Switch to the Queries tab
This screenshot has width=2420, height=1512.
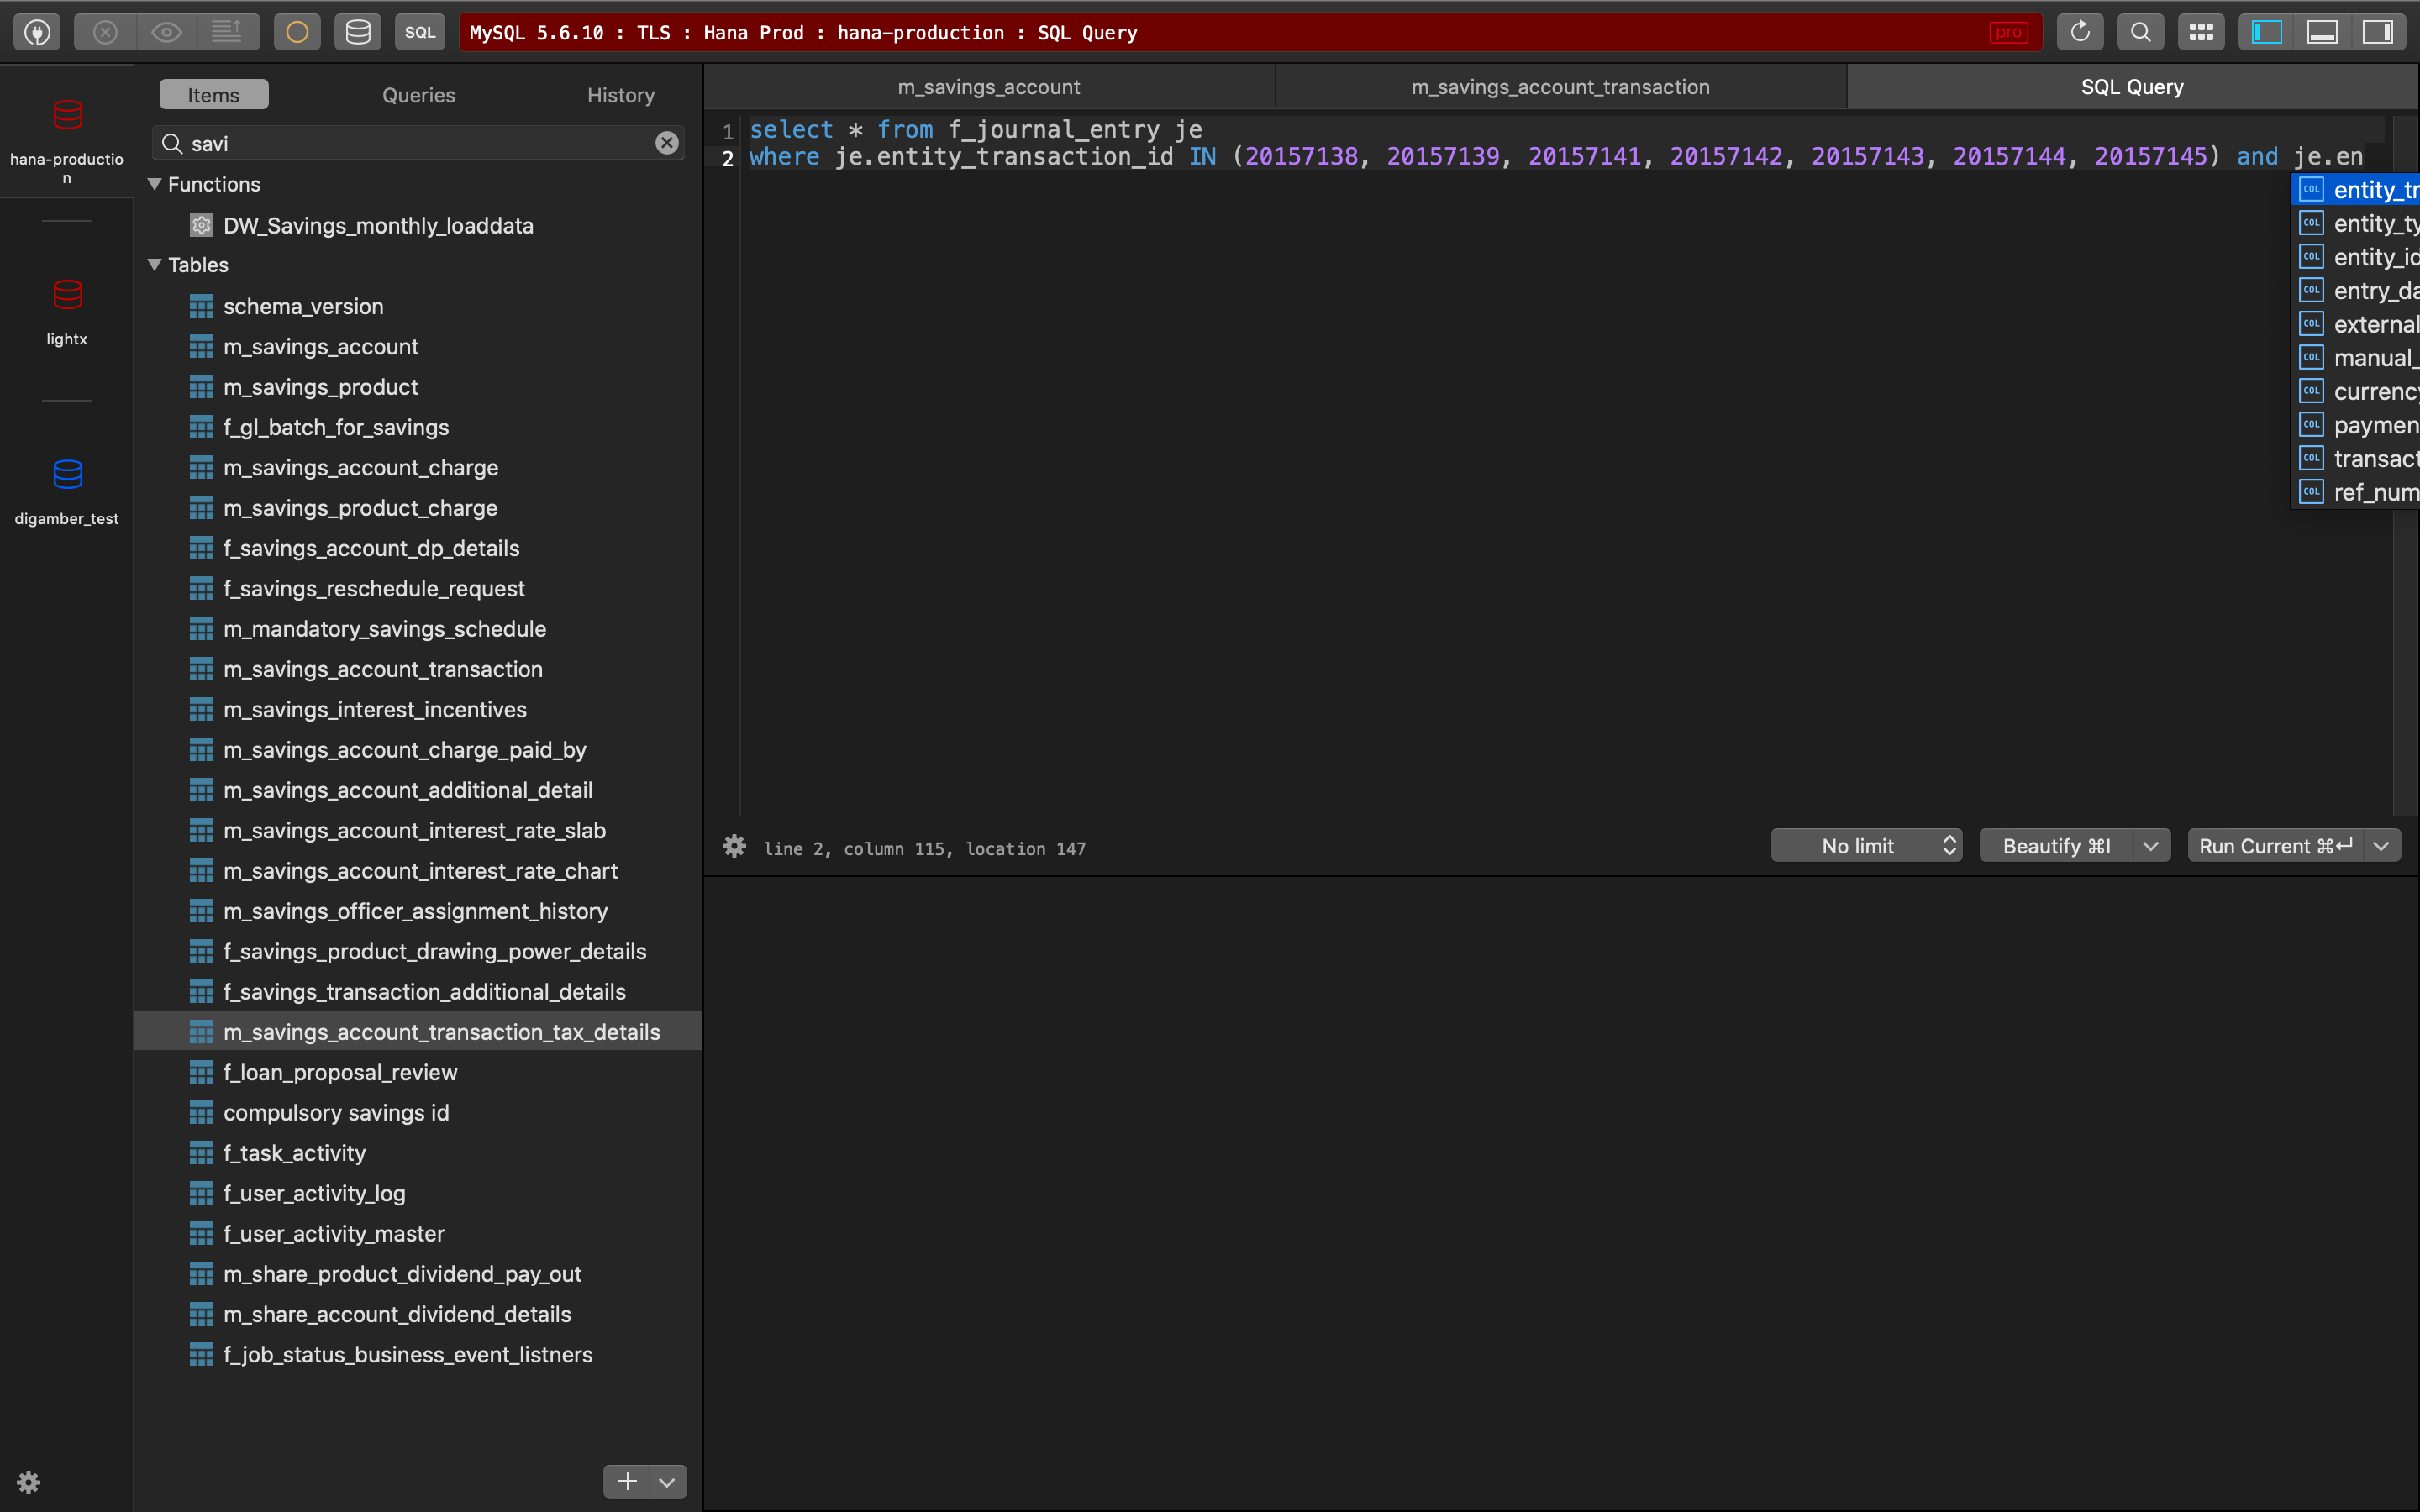tap(418, 94)
